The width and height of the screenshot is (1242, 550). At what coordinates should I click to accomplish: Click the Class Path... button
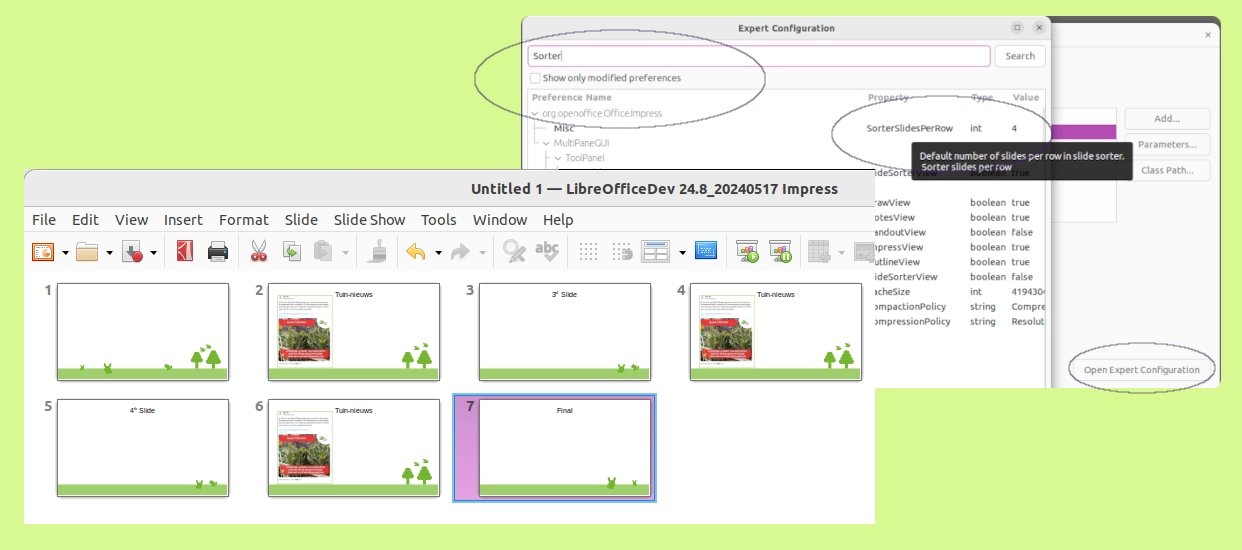[1167, 170]
